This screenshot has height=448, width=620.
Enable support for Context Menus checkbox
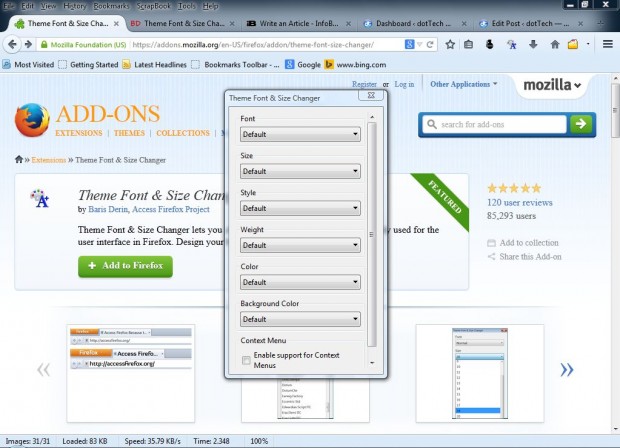[x=246, y=360]
